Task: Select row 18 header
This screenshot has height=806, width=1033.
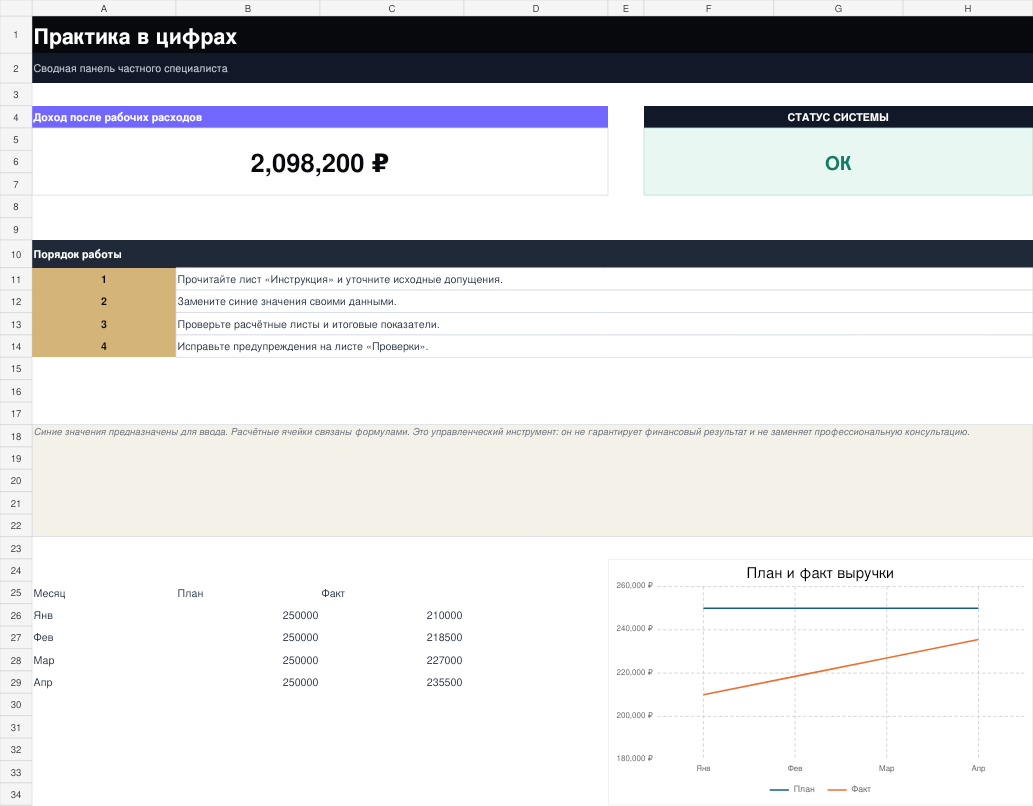Action: pos(16,436)
